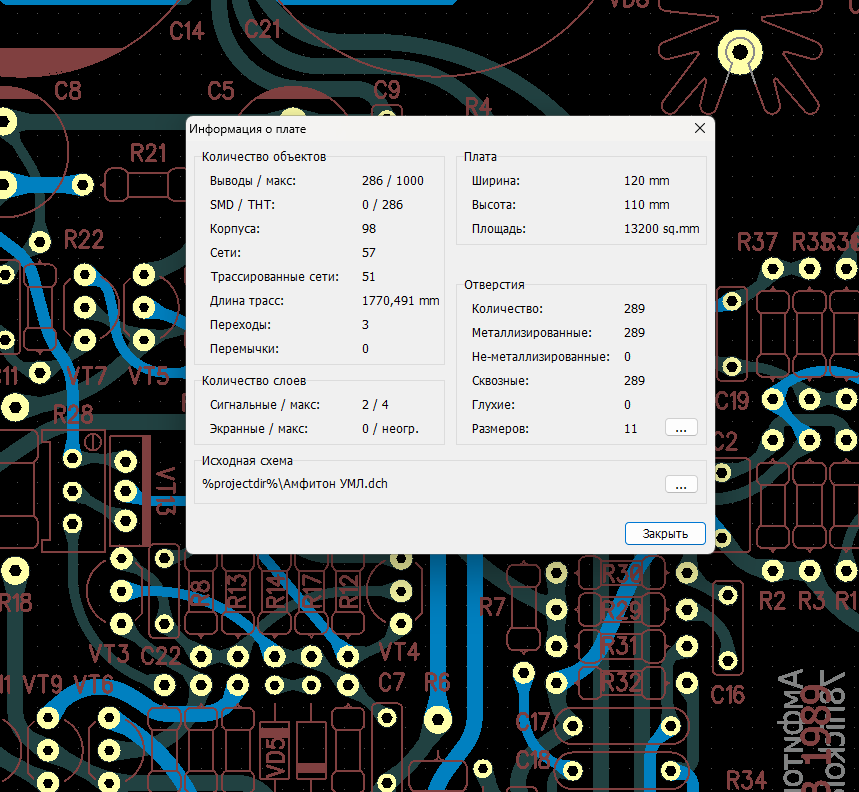The width and height of the screenshot is (859, 792).
Task: Select the C16 capacitor label
Action: click(727, 694)
